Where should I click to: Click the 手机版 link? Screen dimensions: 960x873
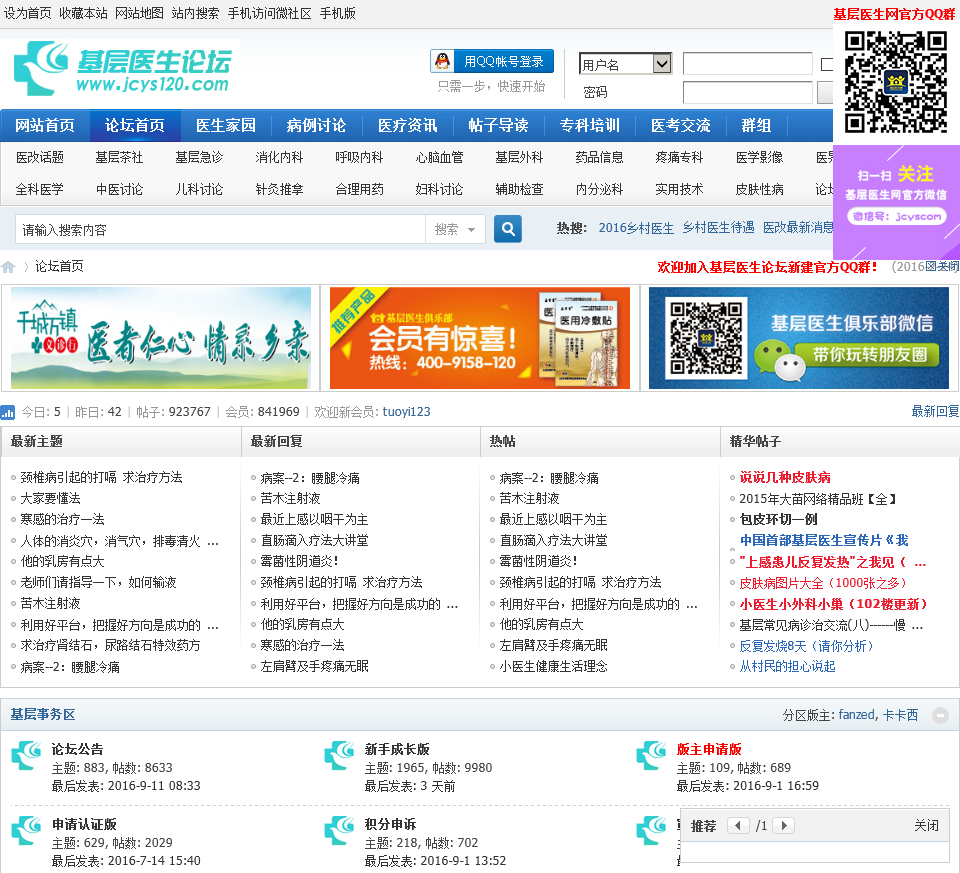[338, 13]
